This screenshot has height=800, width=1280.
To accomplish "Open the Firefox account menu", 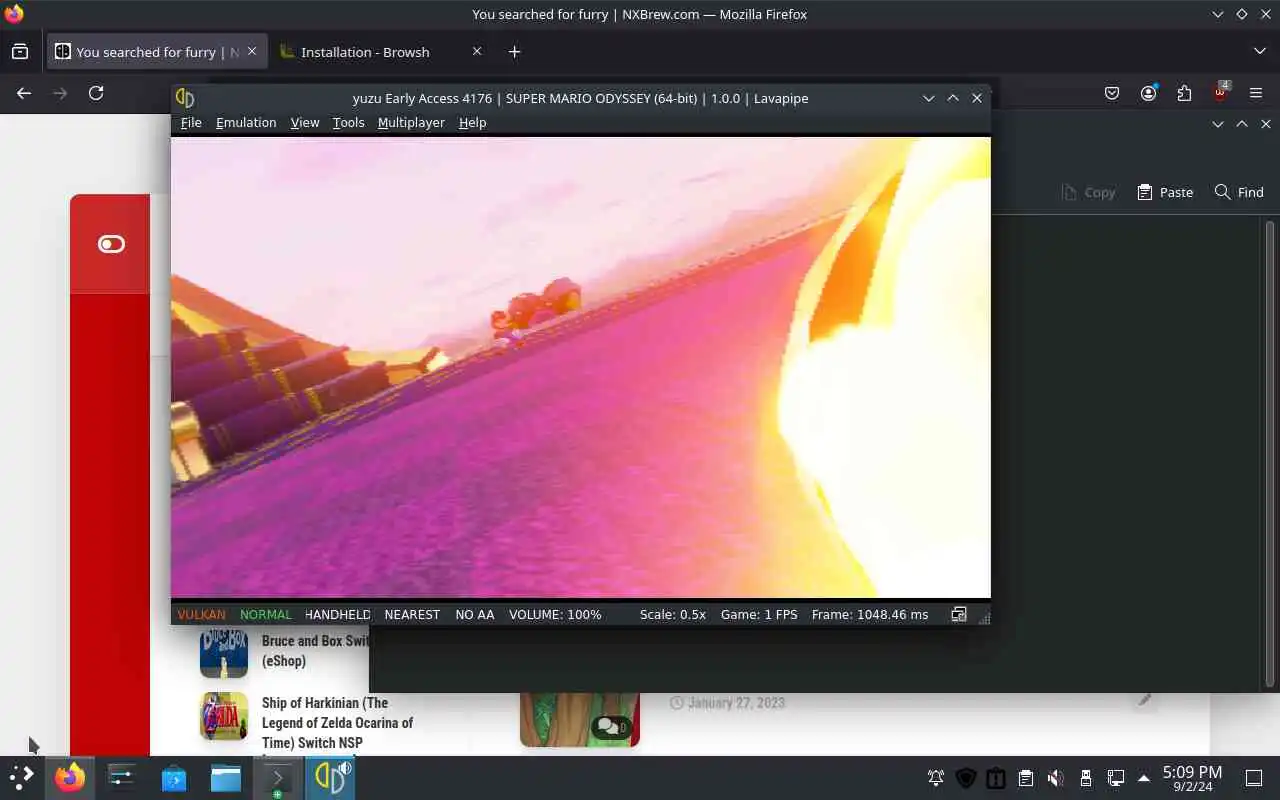I will (1148, 93).
